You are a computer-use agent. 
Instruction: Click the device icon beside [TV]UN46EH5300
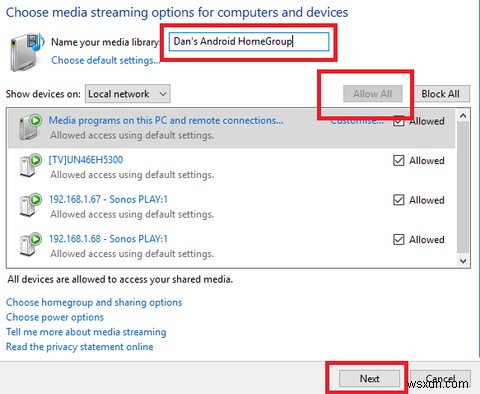pyautogui.click(x=30, y=166)
